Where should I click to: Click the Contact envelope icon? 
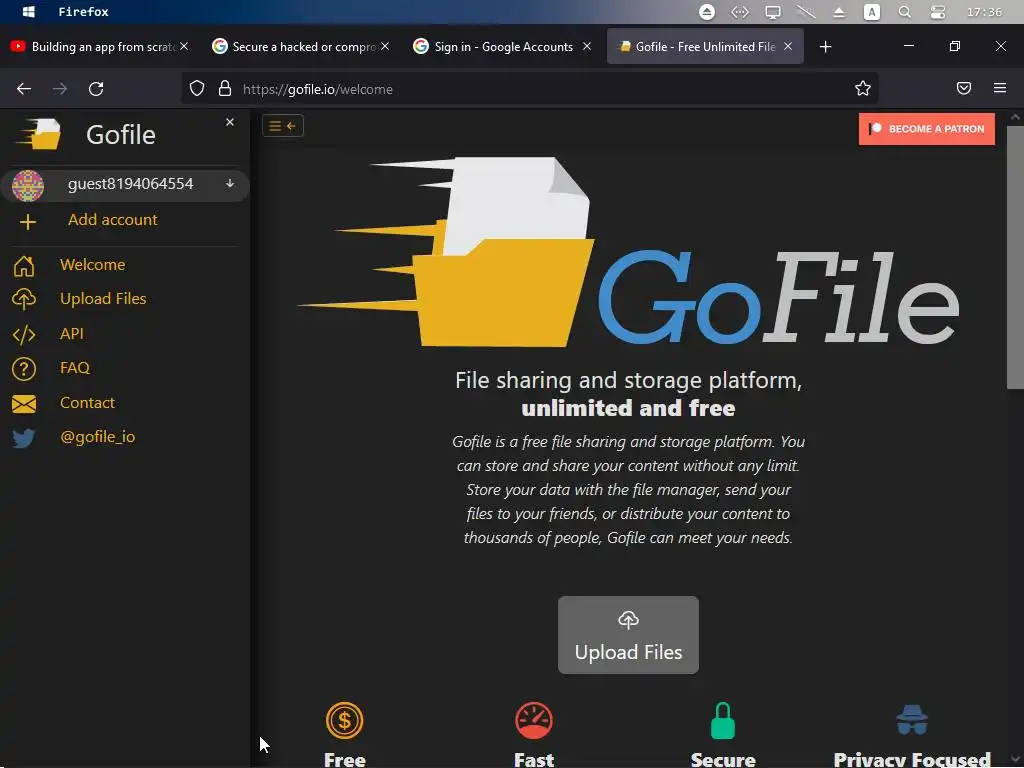click(24, 404)
